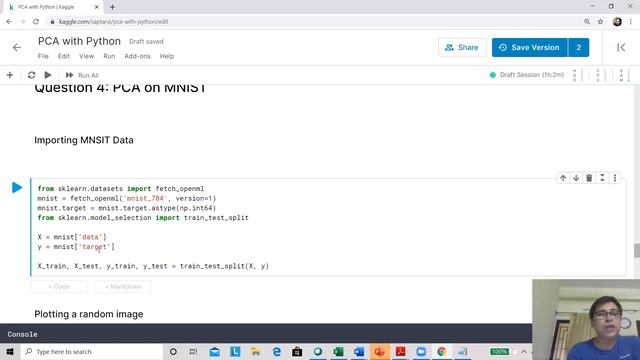640x360 pixels.
Task: Delete the code cell via the trash icon
Action: [589, 178]
